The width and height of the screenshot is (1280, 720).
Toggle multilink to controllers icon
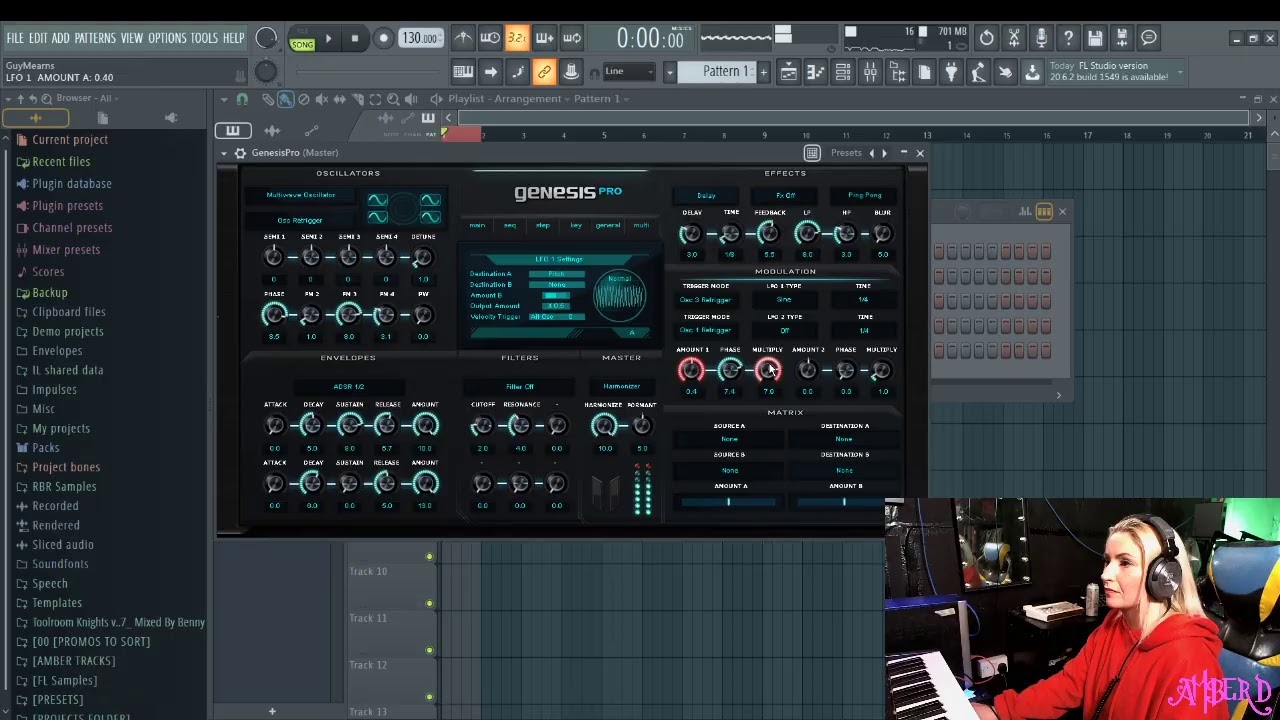(x=544, y=72)
